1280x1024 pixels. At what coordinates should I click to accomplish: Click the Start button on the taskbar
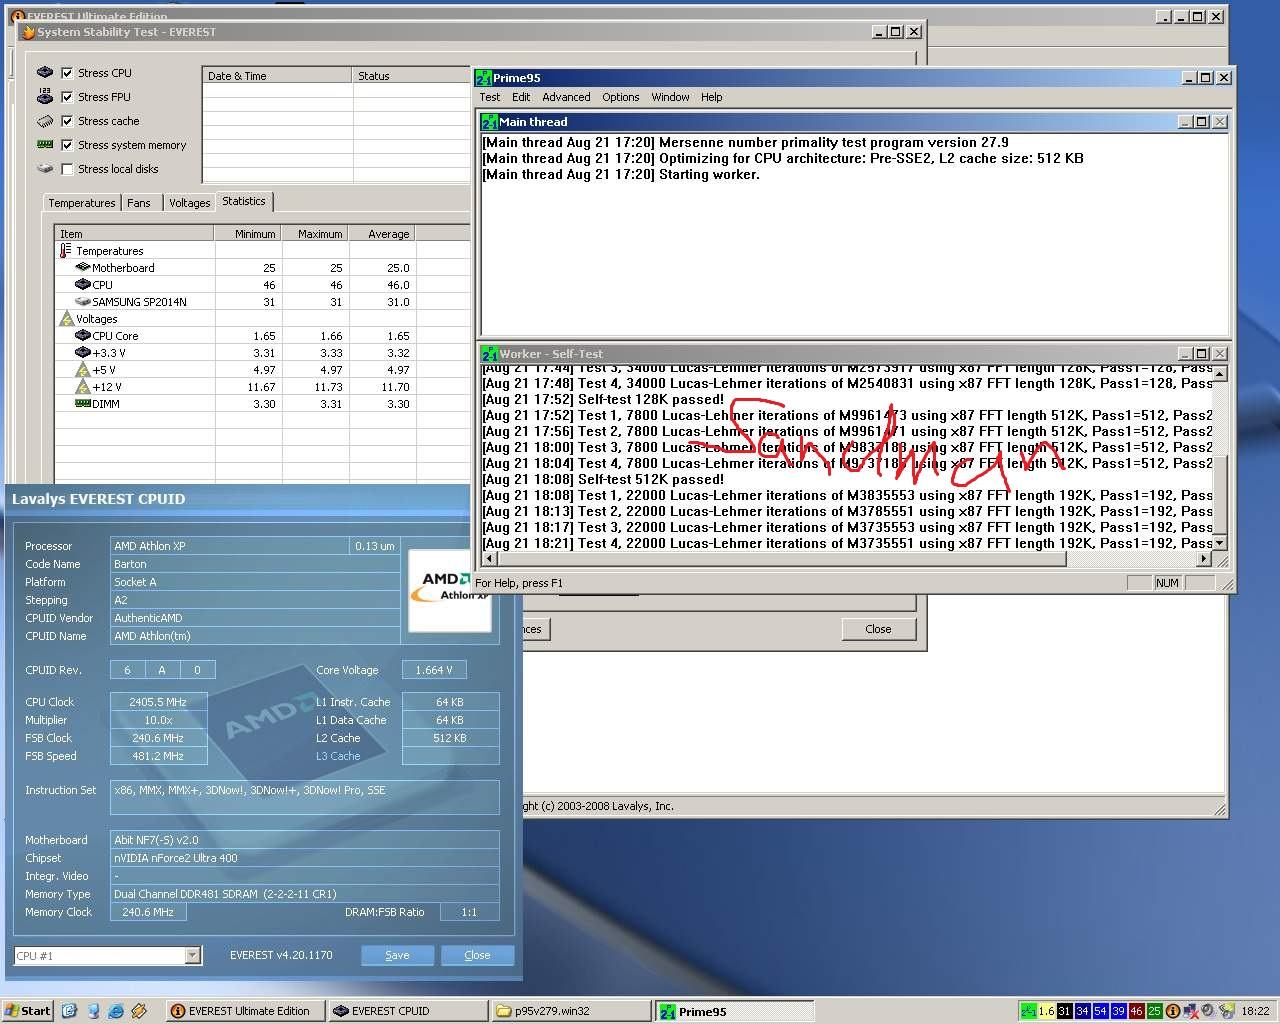[x=28, y=1011]
